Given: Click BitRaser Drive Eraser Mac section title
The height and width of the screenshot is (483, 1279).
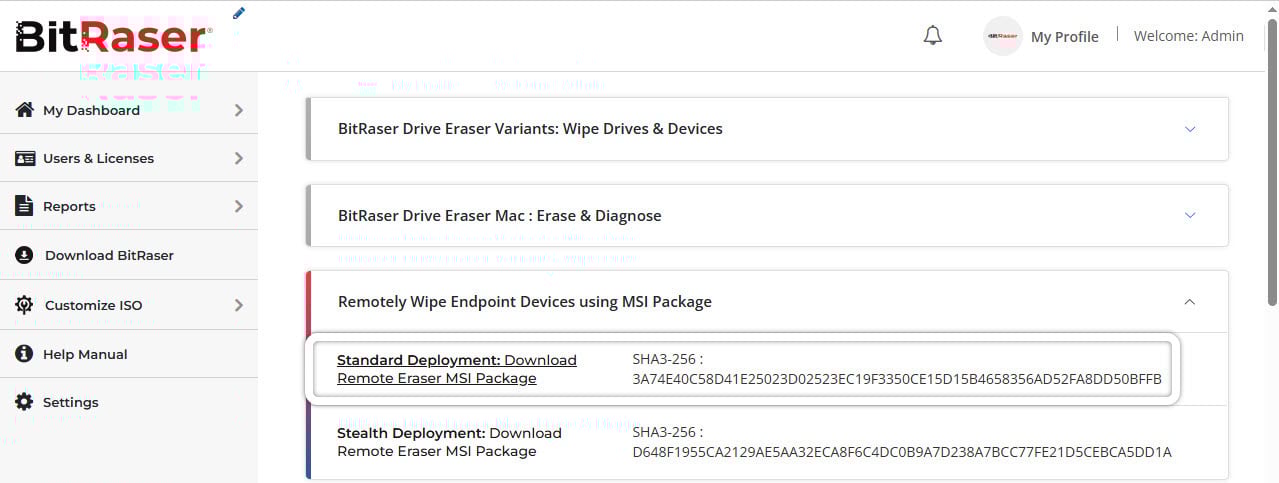Looking at the screenshot, I should tap(500, 215).
